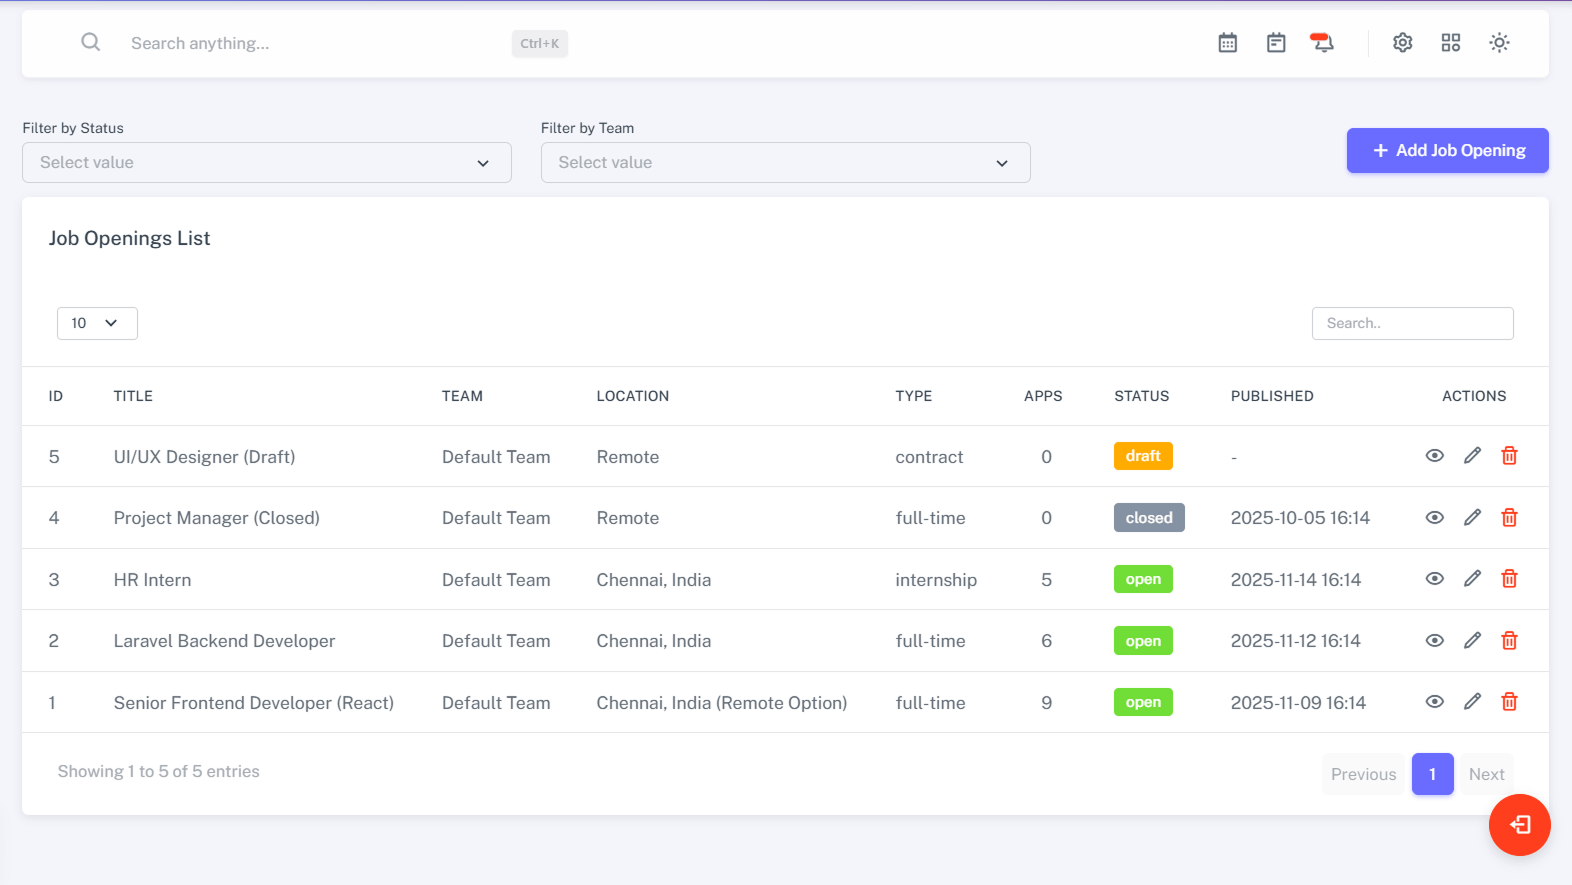Click the red notification alert icon
Image resolution: width=1572 pixels, height=885 pixels.
point(1322,43)
